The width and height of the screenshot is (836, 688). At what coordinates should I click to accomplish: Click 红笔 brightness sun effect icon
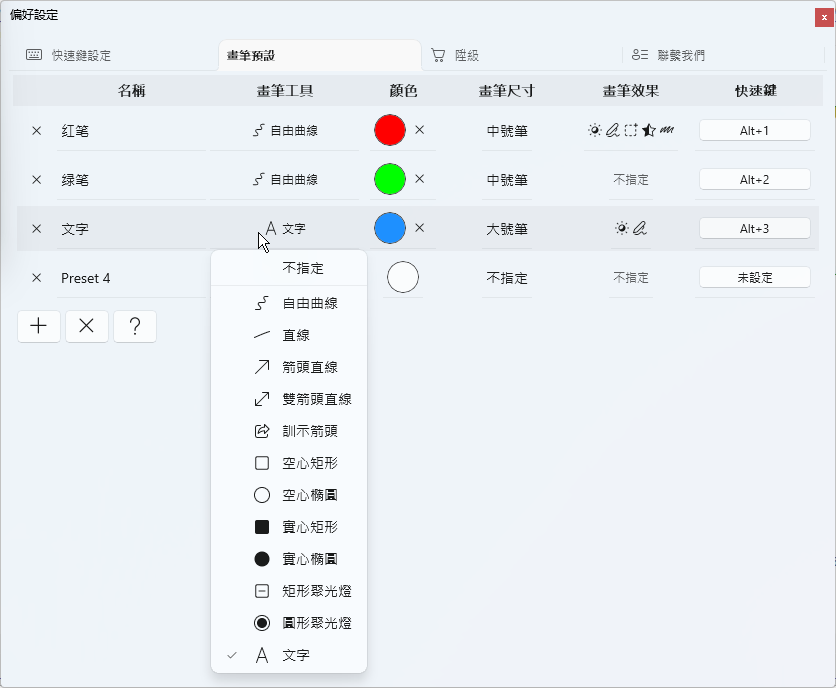(x=594, y=130)
